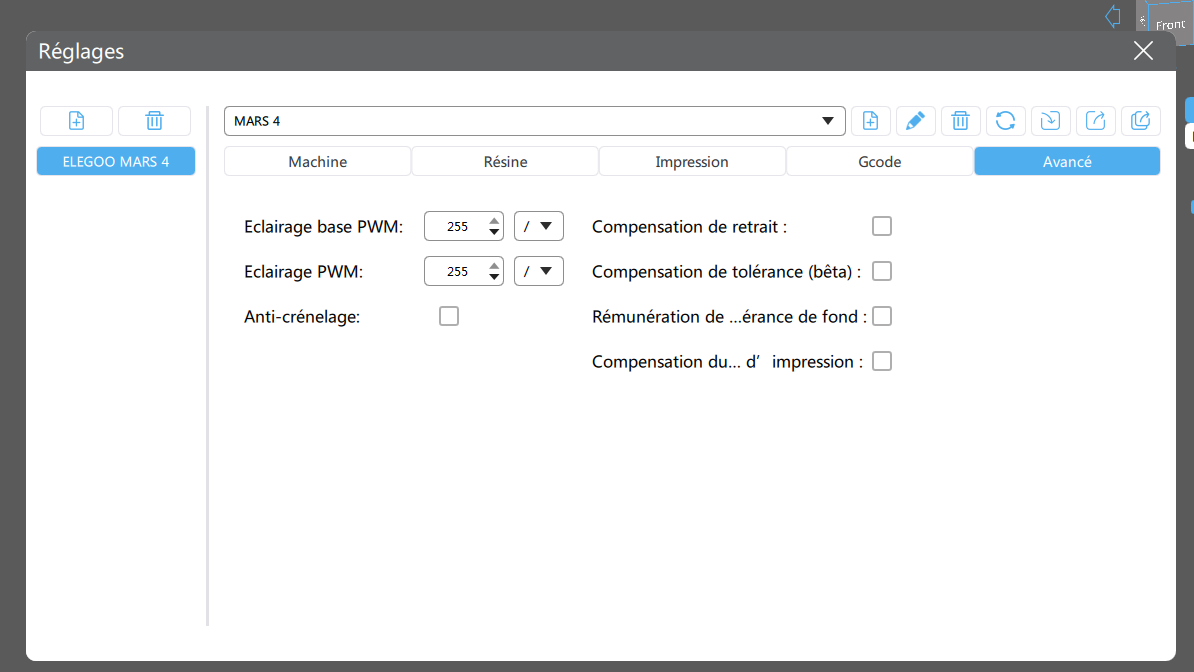
Task: Export all profiles with stacked share icon
Action: pos(1140,121)
